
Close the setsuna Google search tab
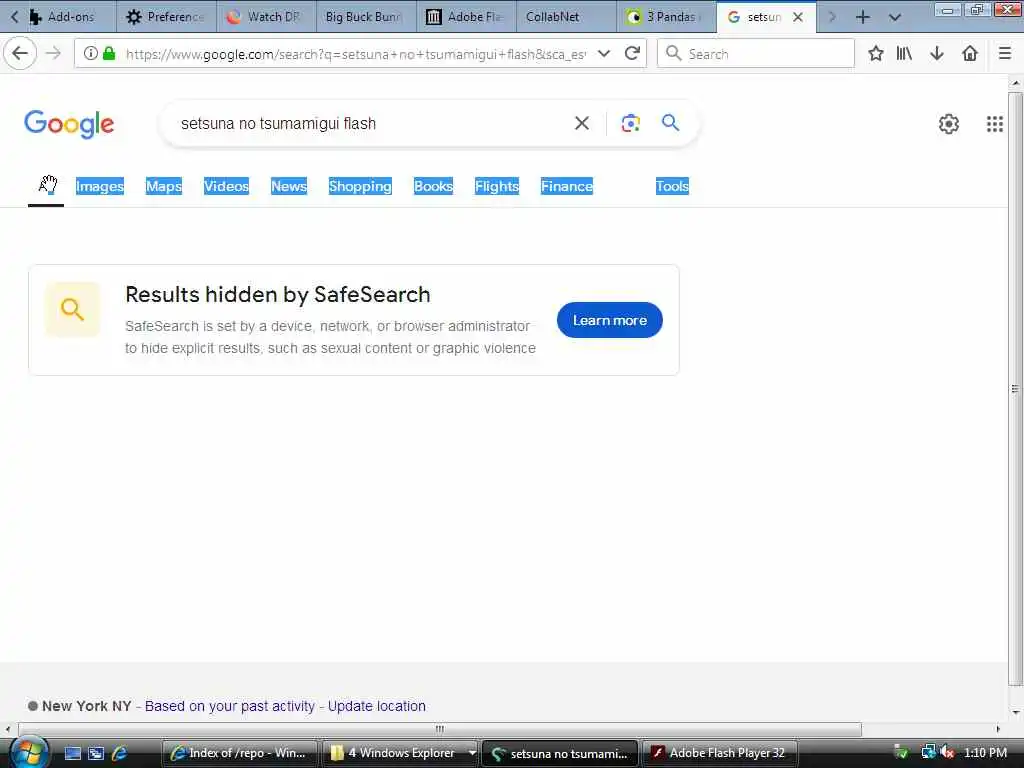point(798,17)
